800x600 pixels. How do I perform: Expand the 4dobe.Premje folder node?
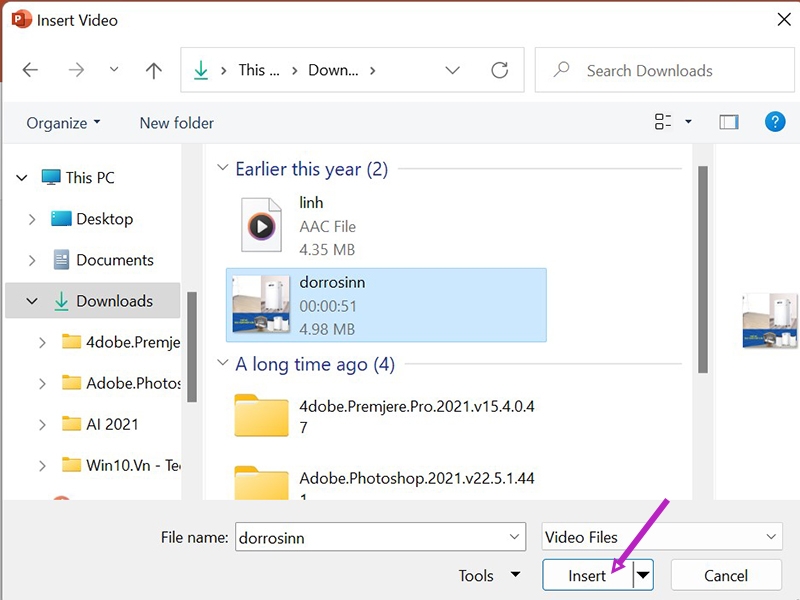click(x=42, y=342)
